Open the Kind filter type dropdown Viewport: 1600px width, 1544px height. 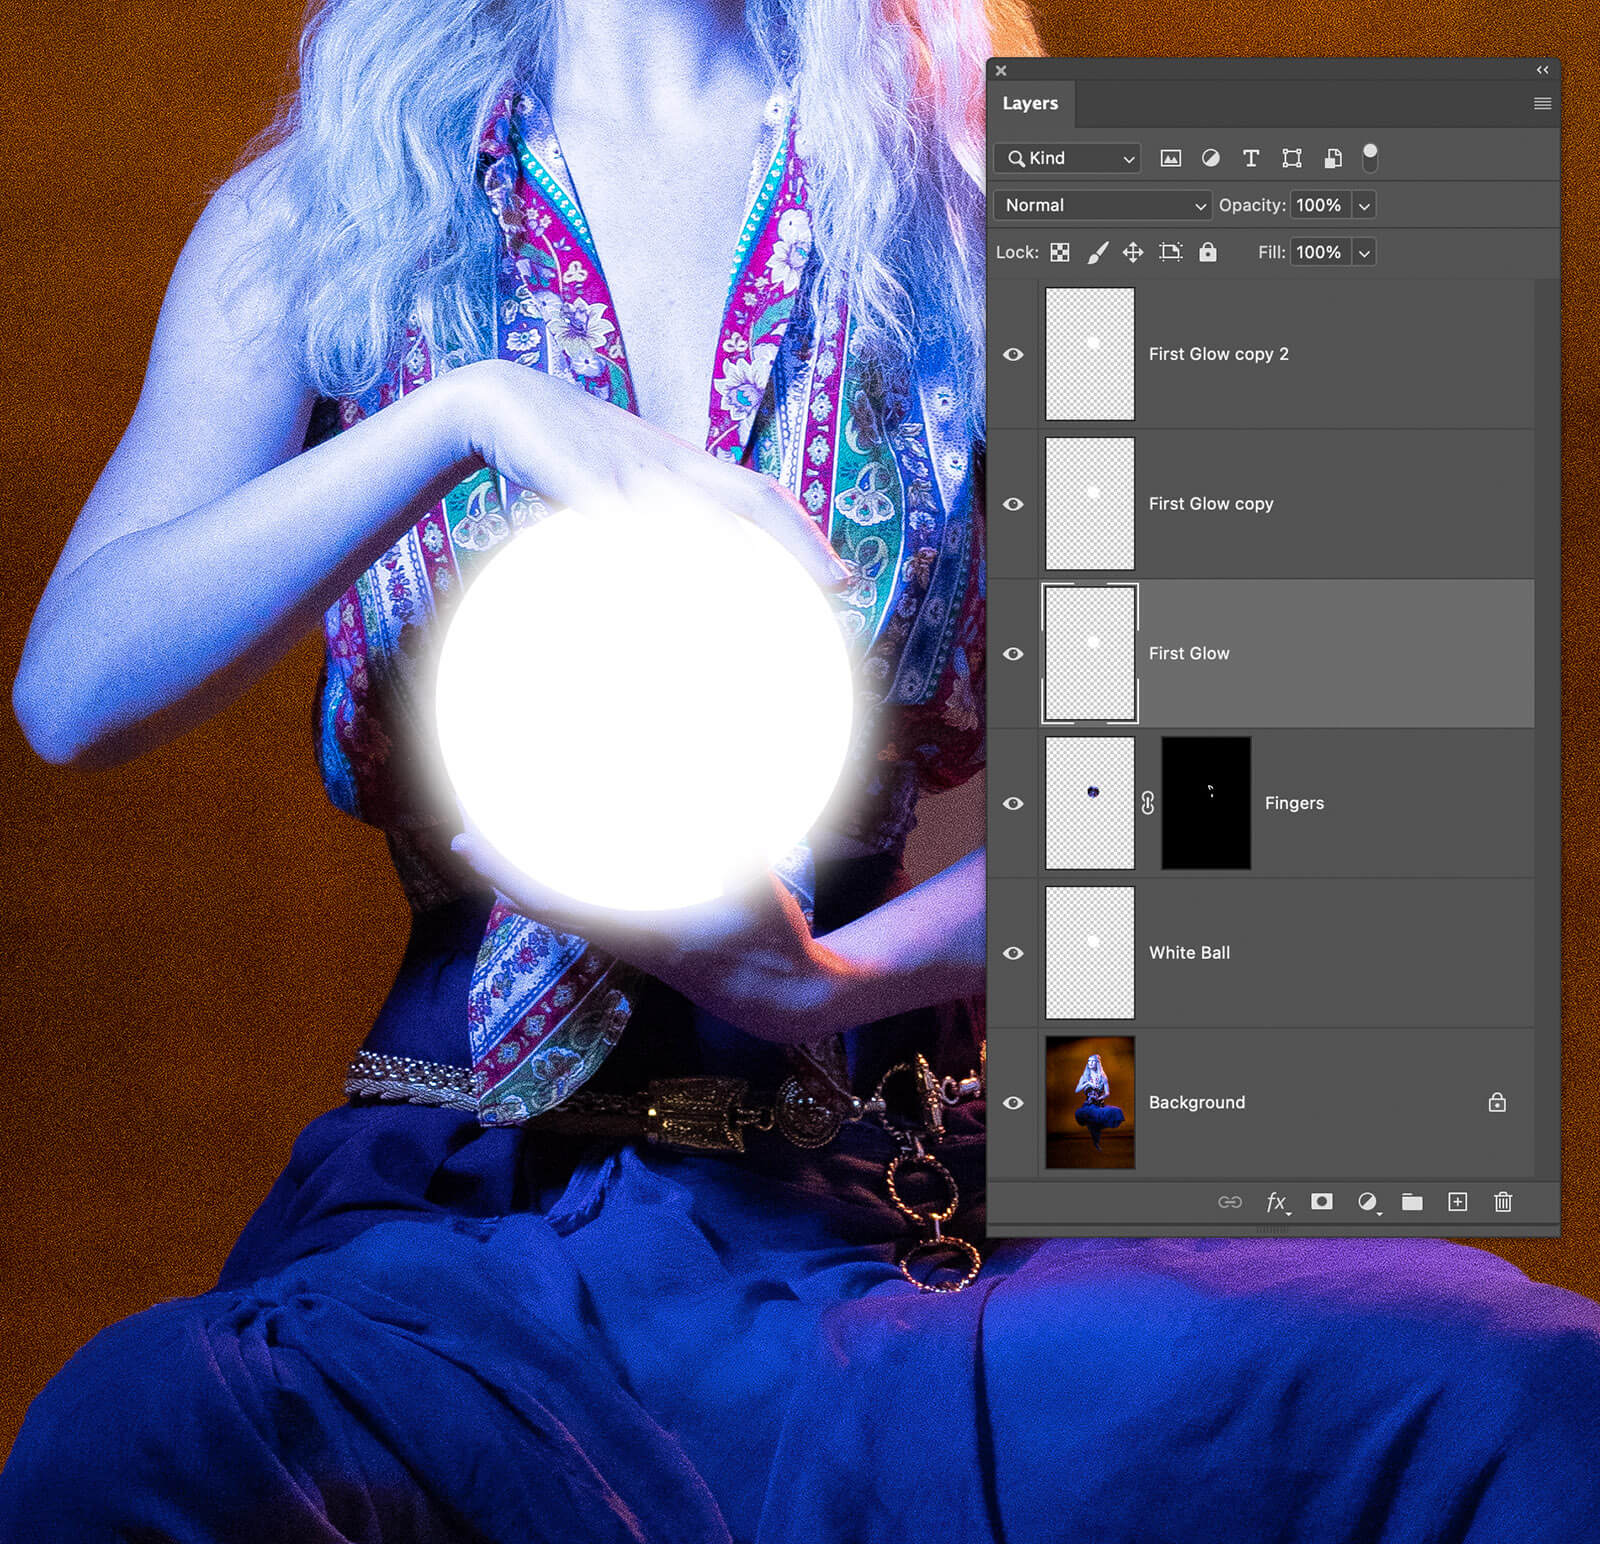pyautogui.click(x=1069, y=158)
